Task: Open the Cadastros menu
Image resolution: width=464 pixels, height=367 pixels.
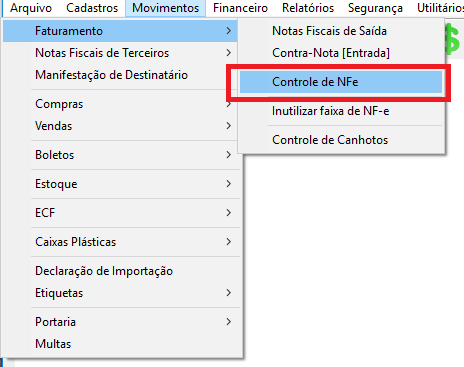Action: (x=92, y=8)
